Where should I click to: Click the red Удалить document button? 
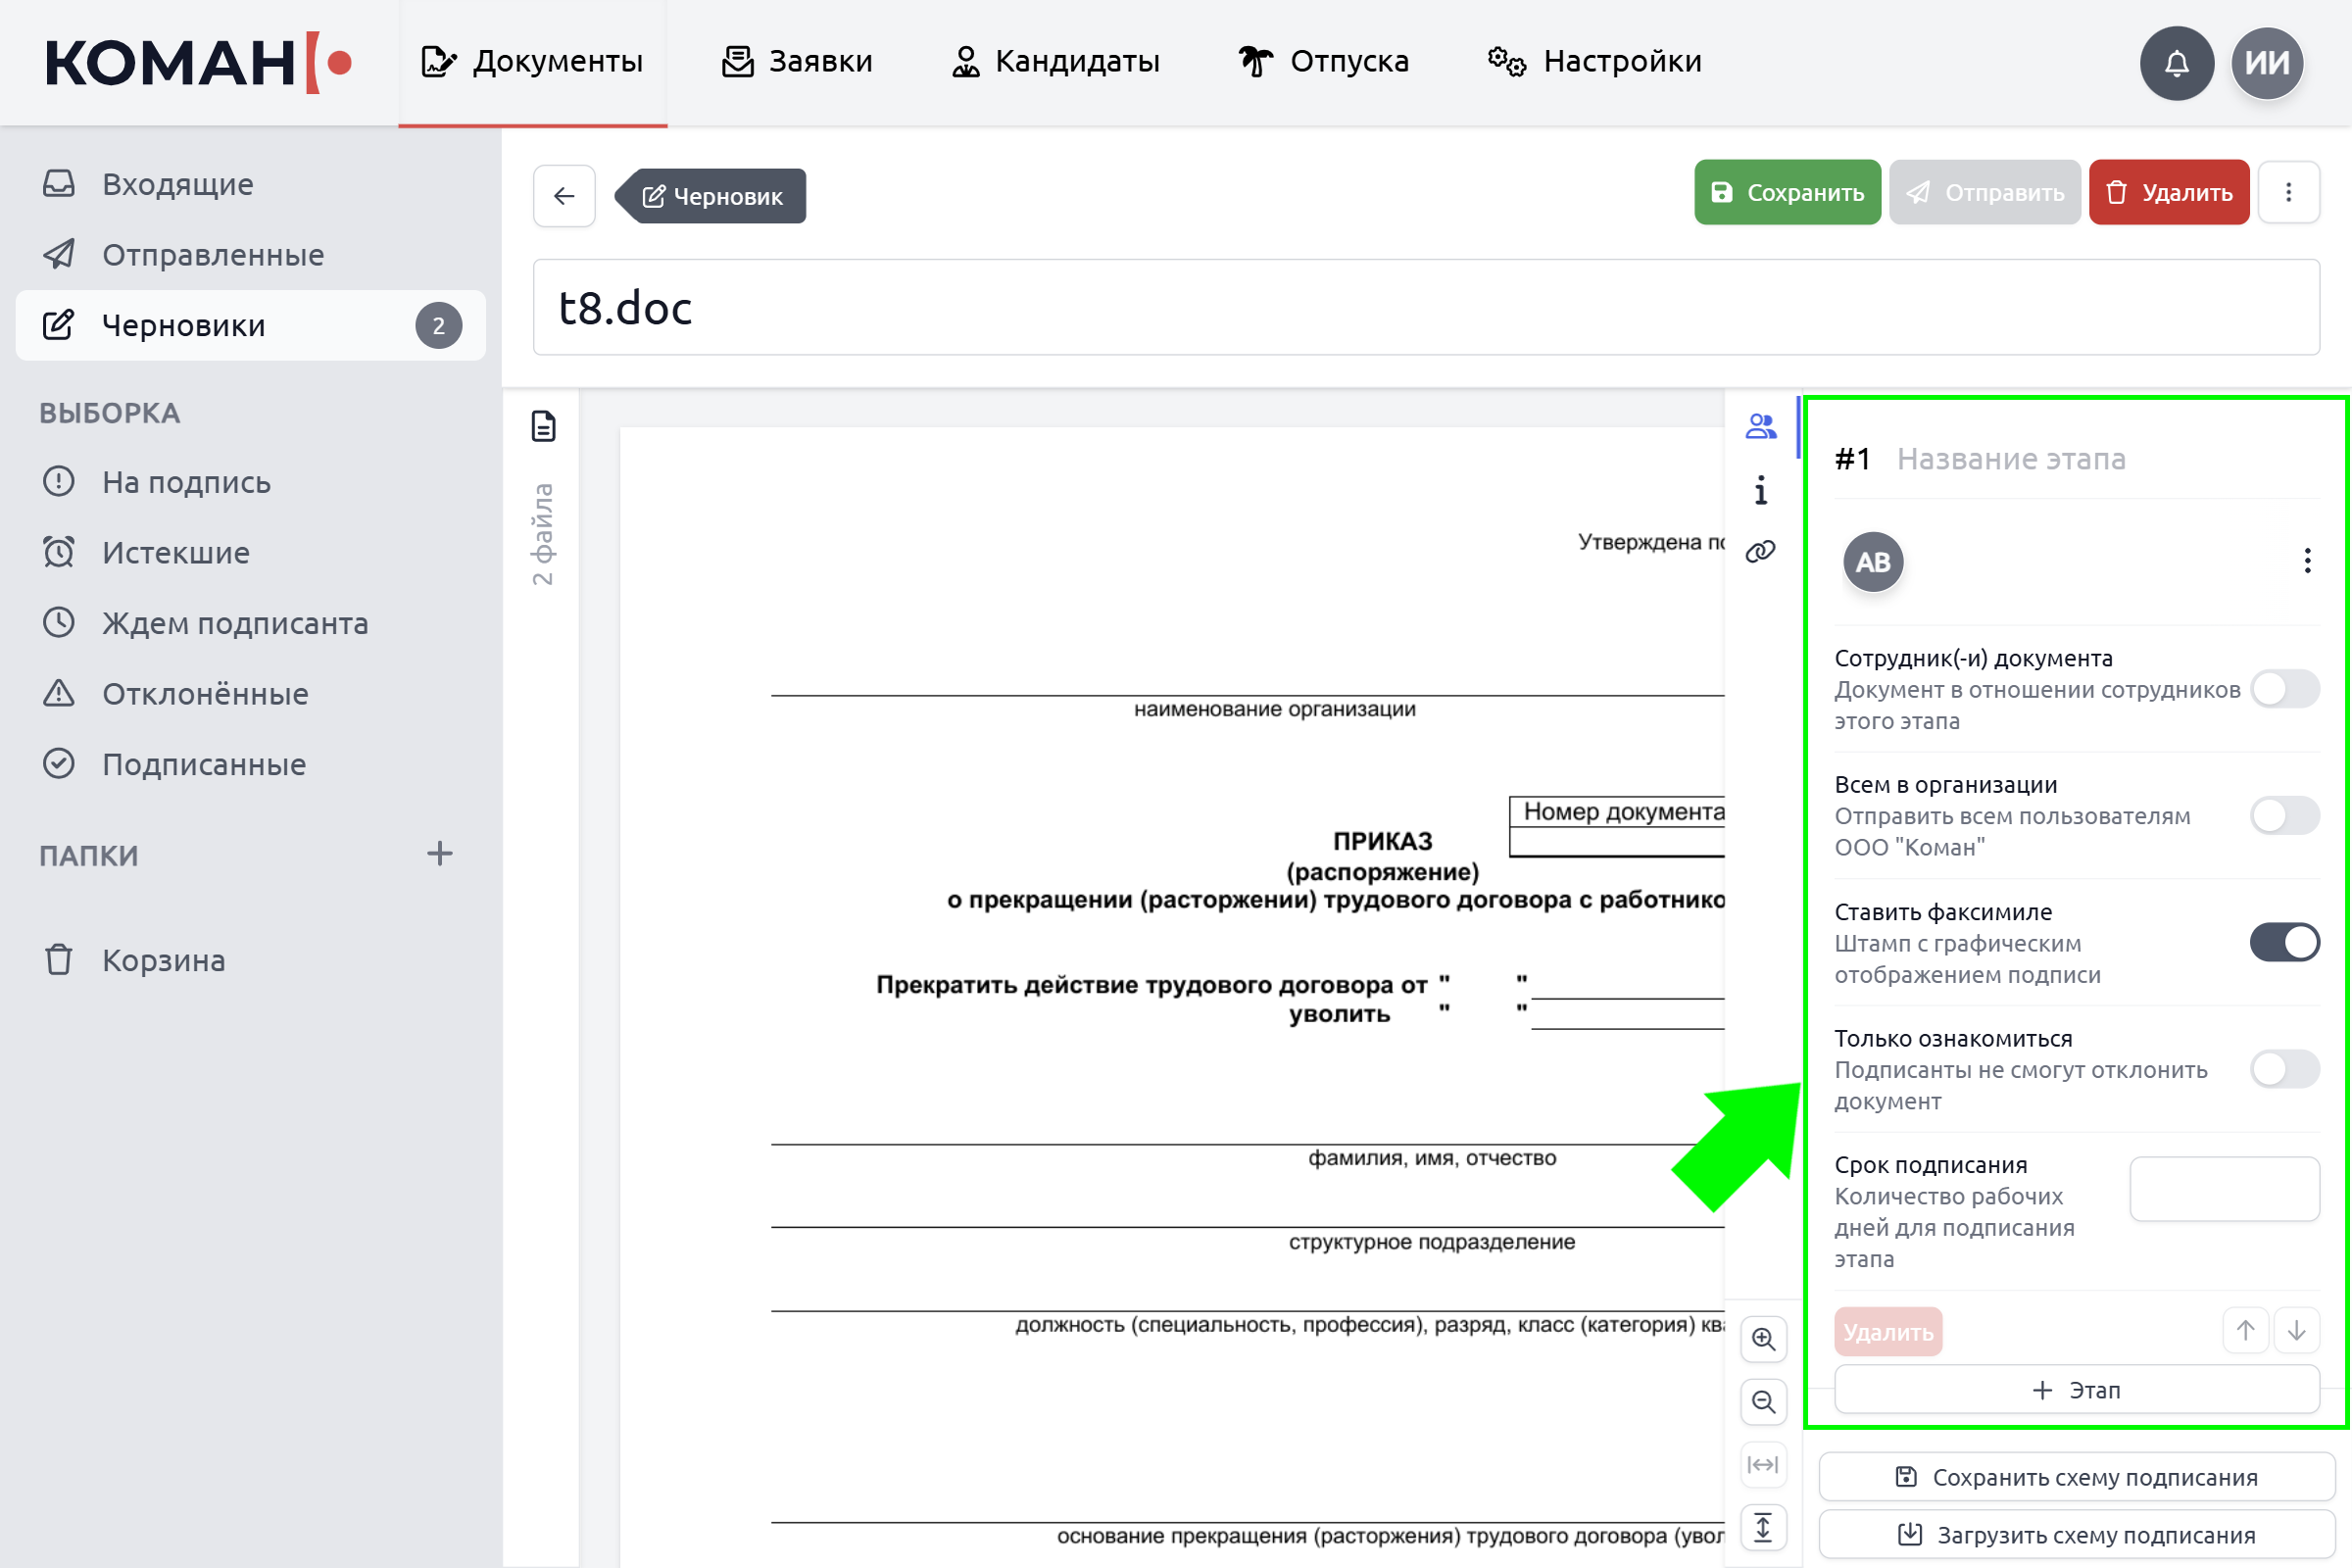click(2168, 192)
